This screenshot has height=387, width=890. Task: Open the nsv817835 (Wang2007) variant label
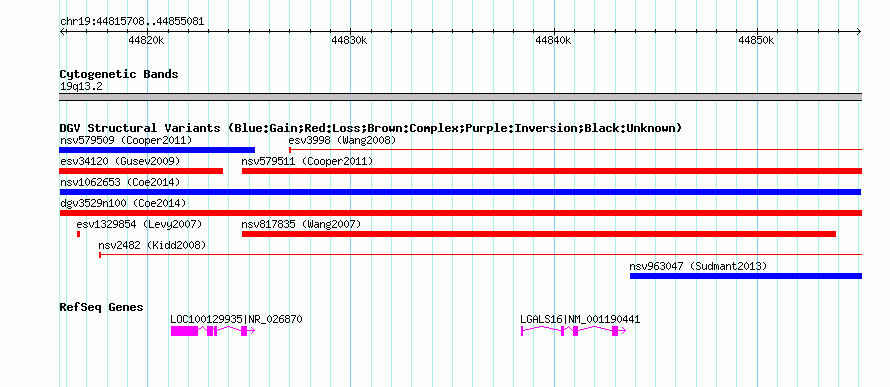click(301, 224)
